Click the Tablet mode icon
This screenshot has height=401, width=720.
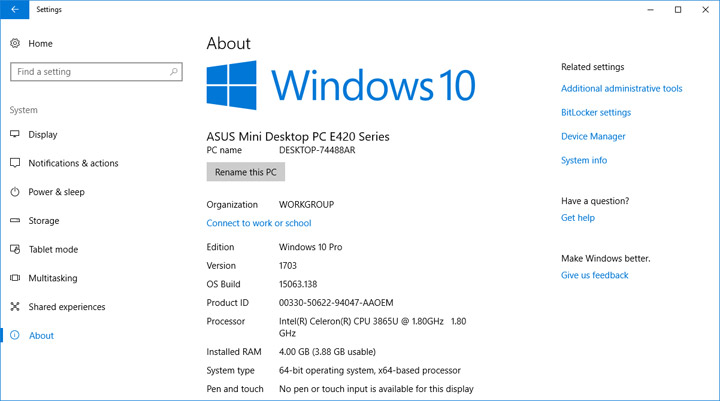(x=15, y=250)
